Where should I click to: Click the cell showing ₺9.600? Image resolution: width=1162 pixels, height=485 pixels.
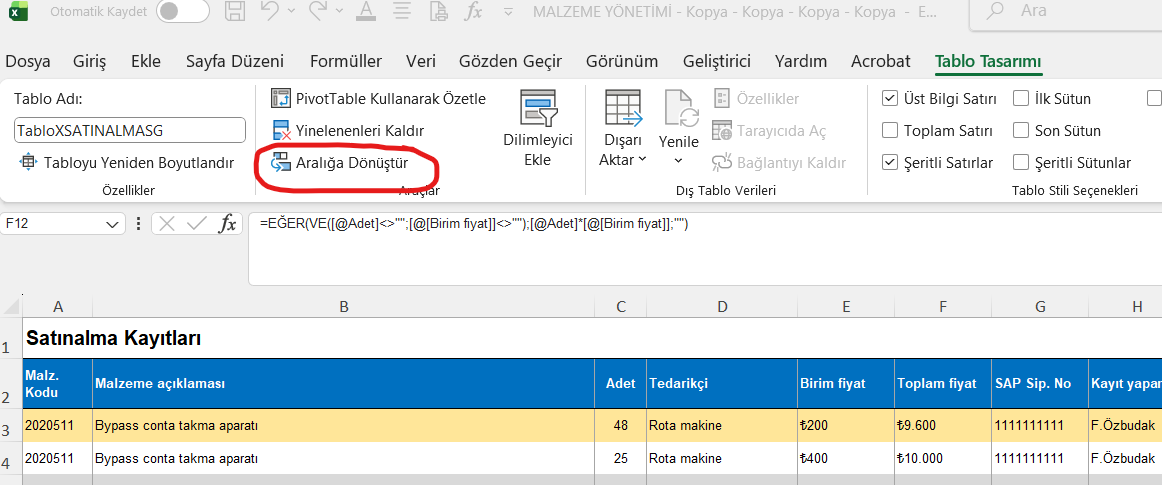[x=942, y=426]
